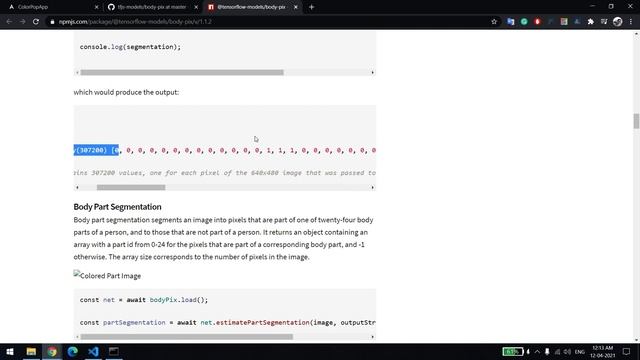The image size is (640, 360).
Task: Open the Chrome three-dot menu
Action: [631, 22]
